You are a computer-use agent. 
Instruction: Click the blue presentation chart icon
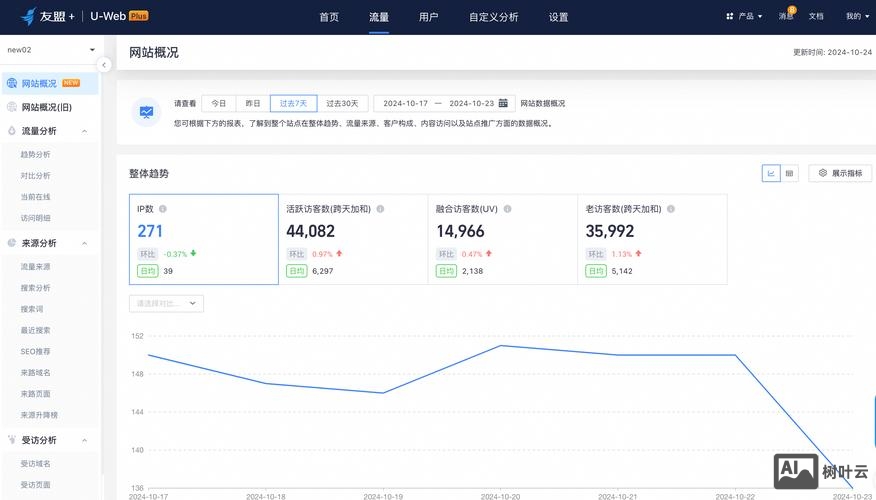146,112
